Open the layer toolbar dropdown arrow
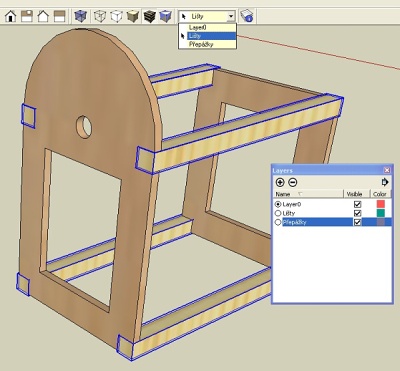This screenshot has width=400, height=371. coord(231,16)
